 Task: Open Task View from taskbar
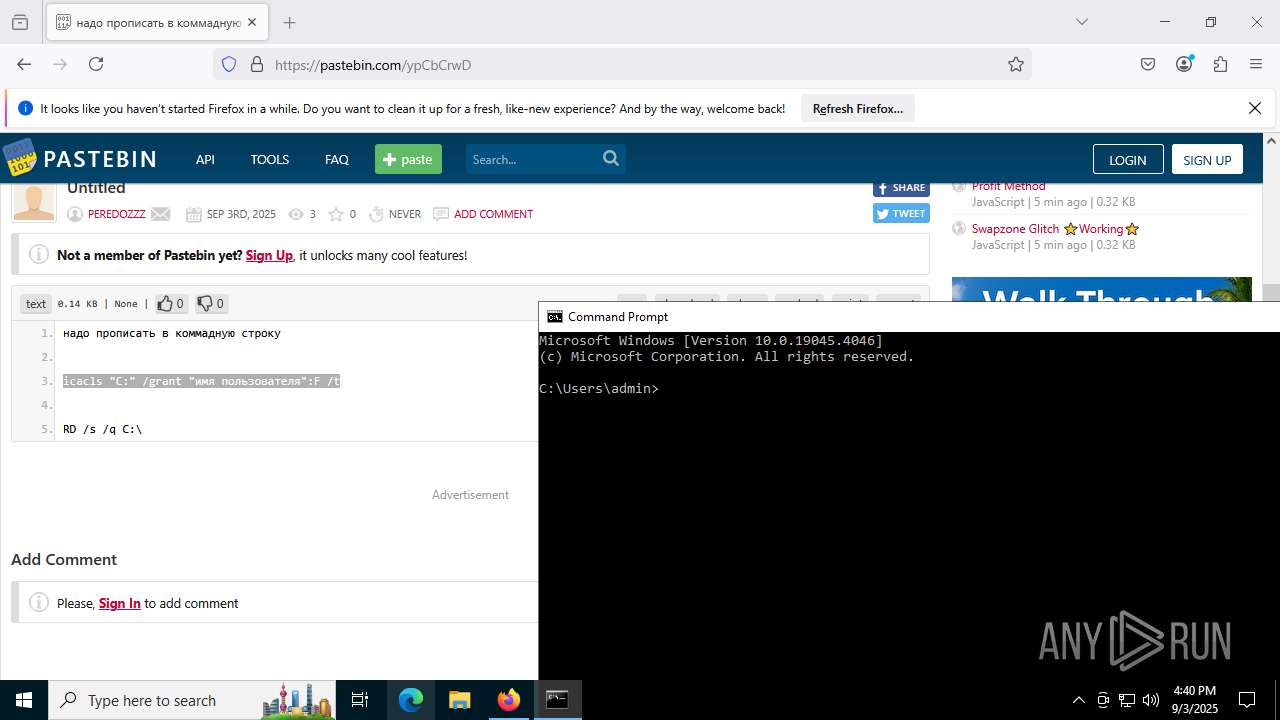[x=361, y=700]
